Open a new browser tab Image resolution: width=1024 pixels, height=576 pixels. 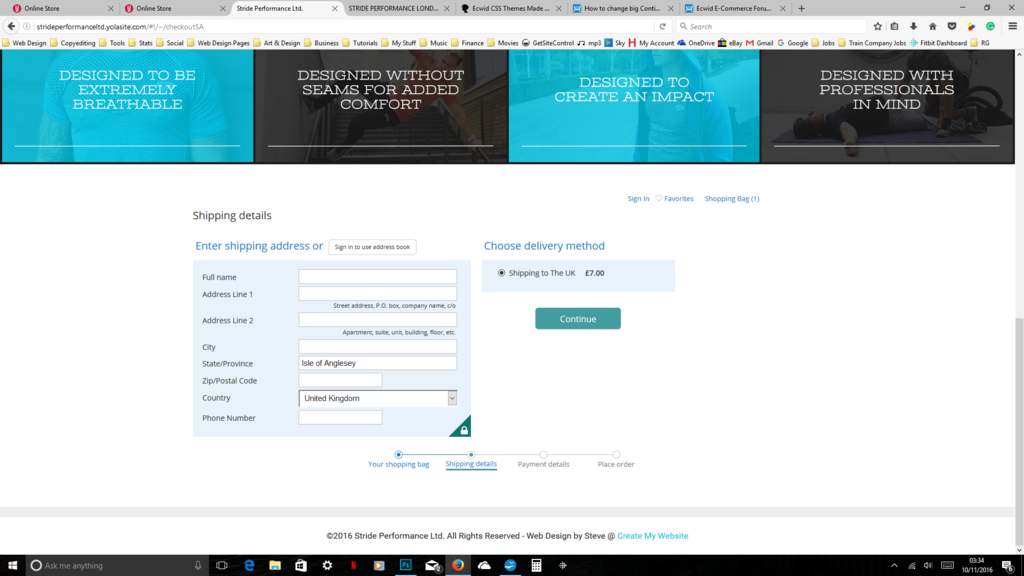coord(801,8)
